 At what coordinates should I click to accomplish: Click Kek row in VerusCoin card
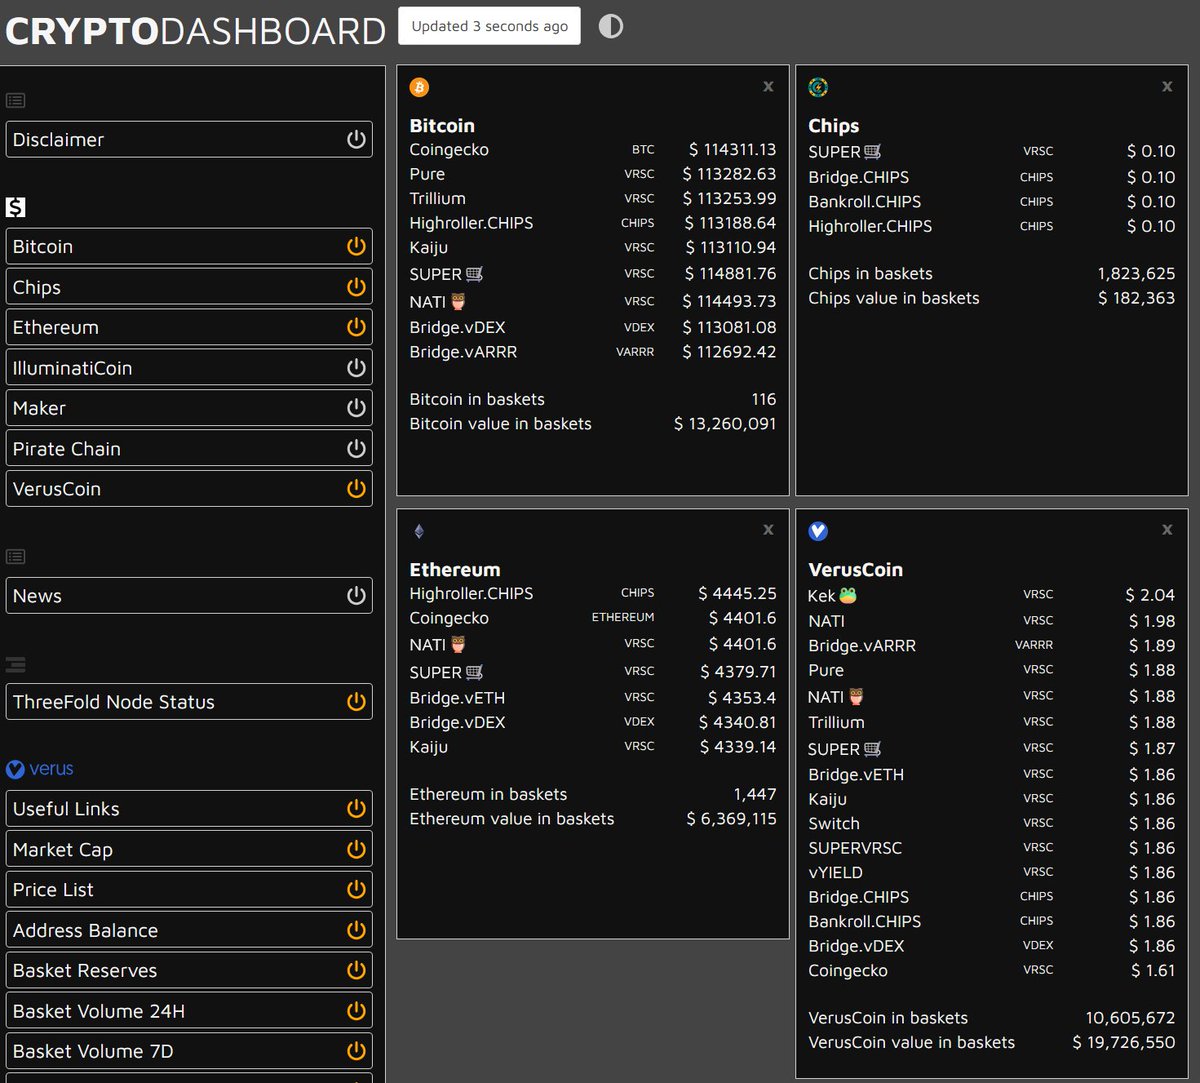(992, 596)
